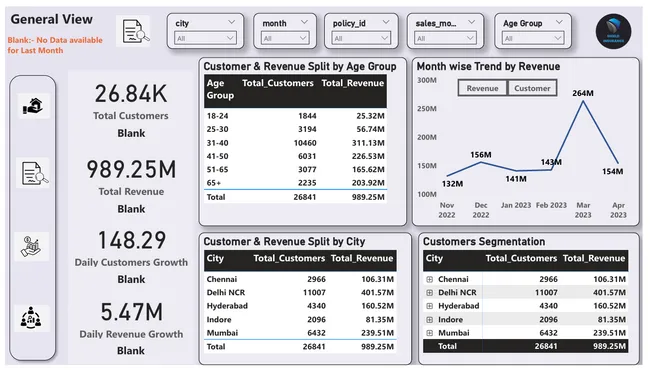Sort city split table by City header

[x=215, y=258]
